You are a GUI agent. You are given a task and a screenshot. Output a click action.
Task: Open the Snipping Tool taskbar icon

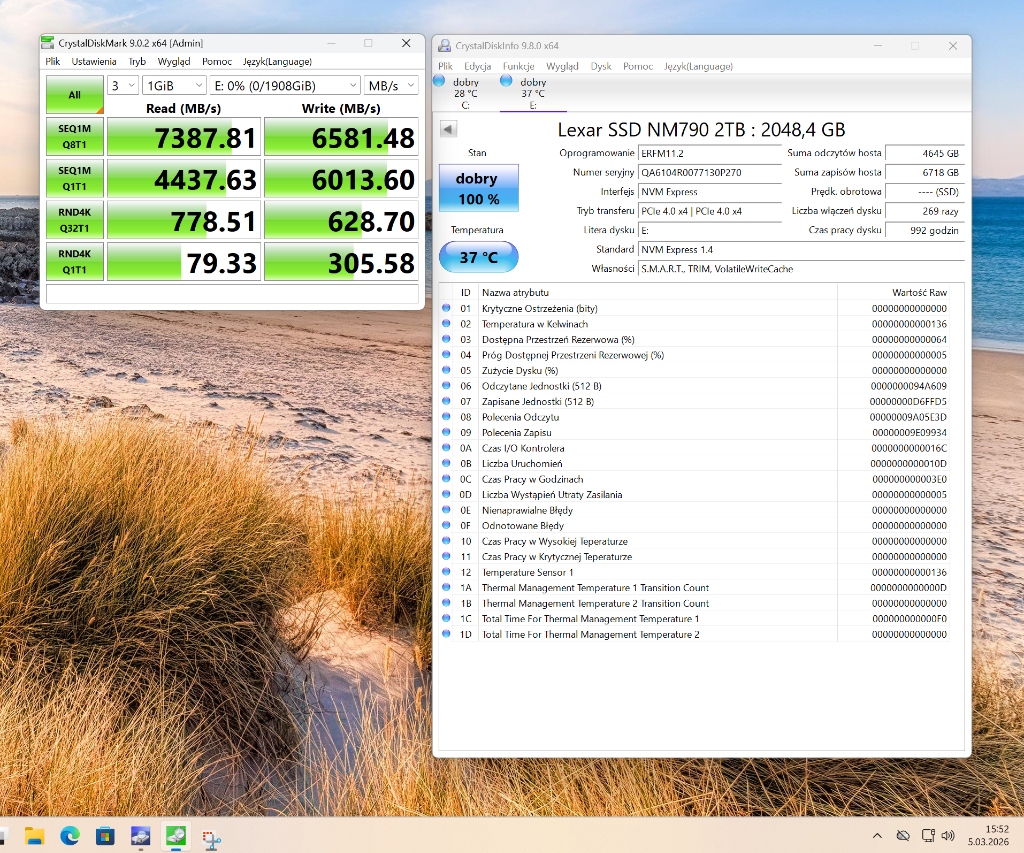click(x=211, y=835)
